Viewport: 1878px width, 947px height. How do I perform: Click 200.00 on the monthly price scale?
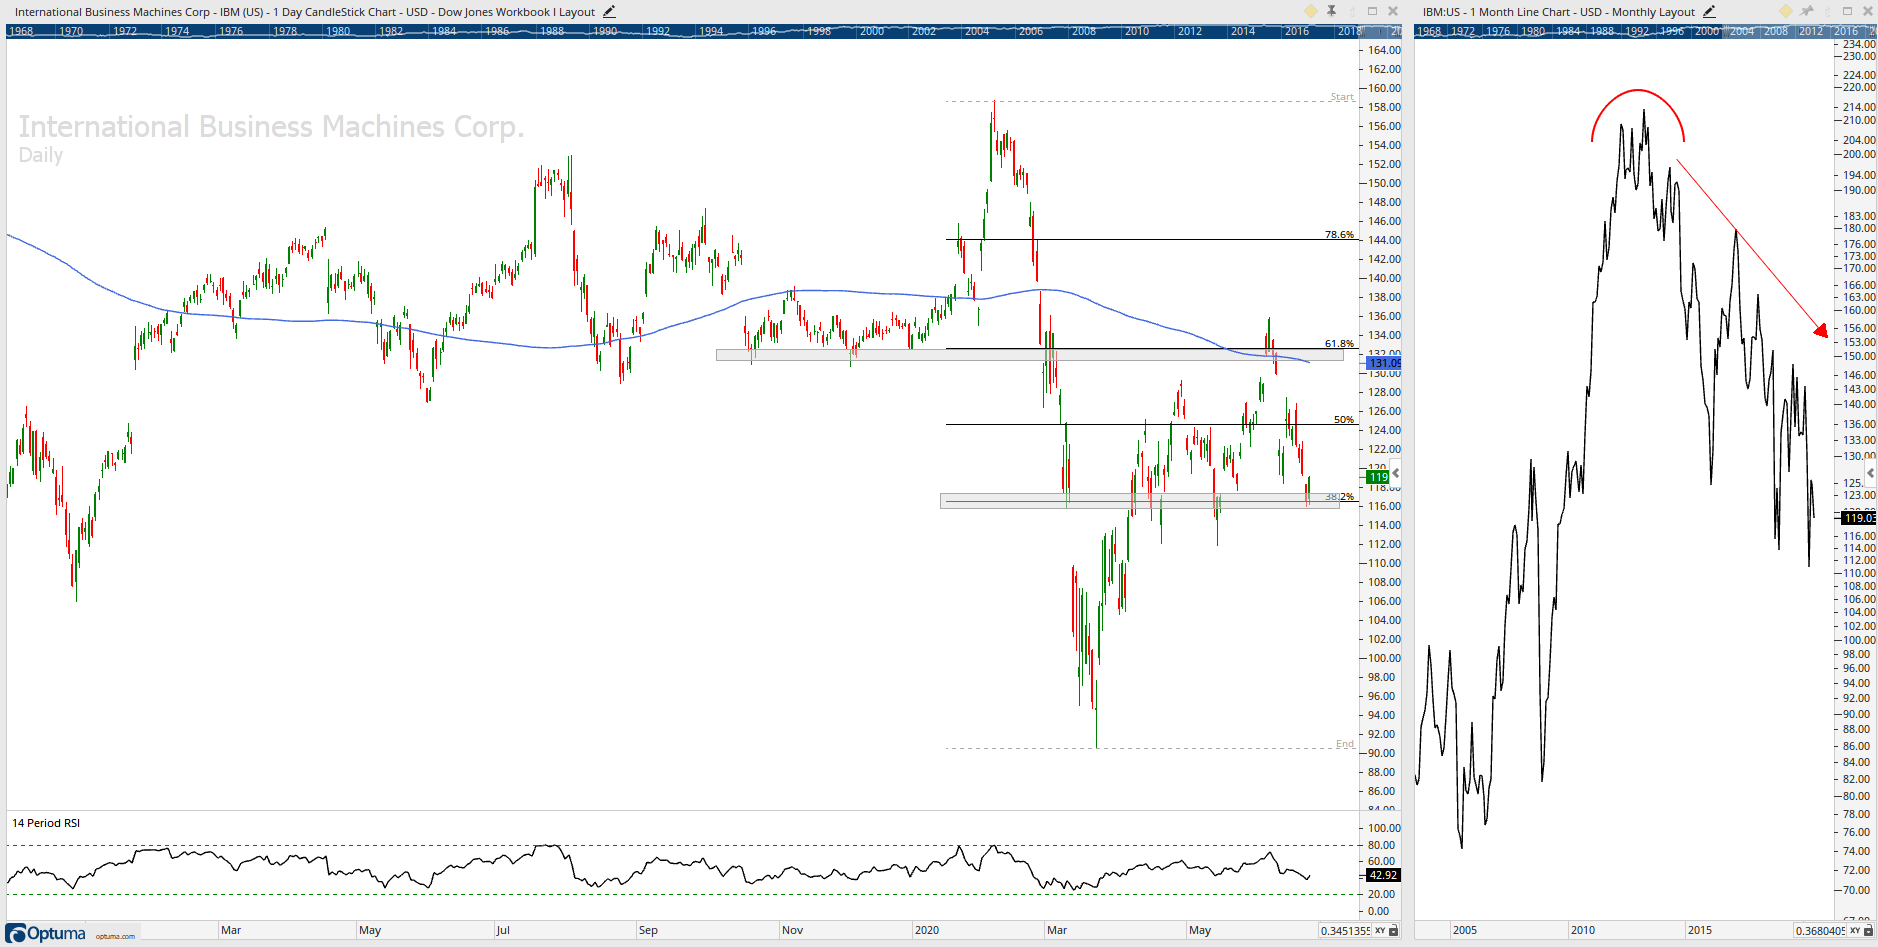[x=1860, y=154]
